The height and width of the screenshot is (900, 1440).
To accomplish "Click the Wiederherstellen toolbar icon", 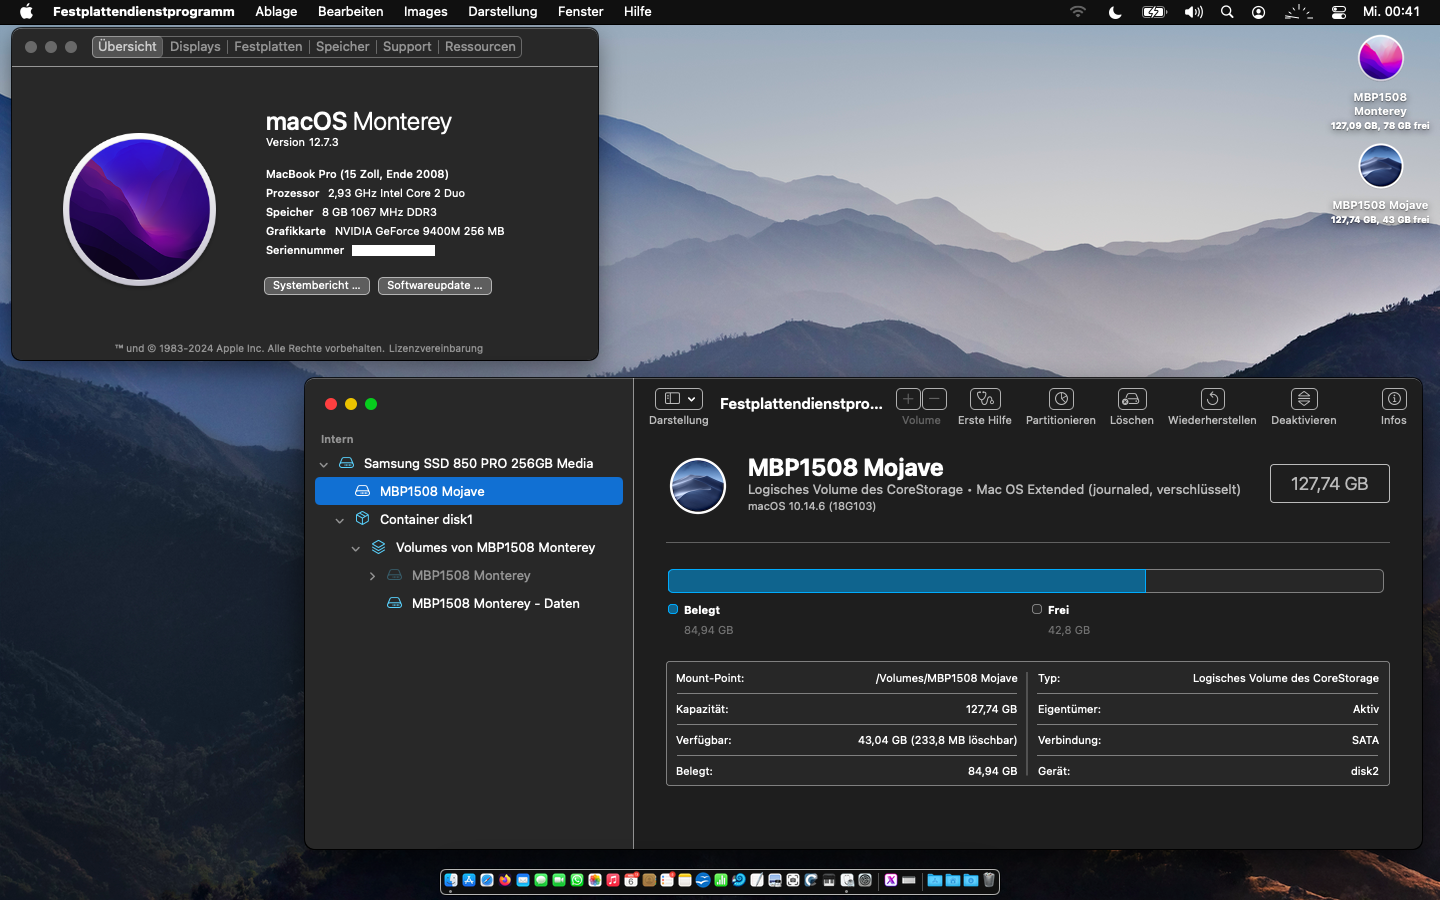I will (1212, 399).
